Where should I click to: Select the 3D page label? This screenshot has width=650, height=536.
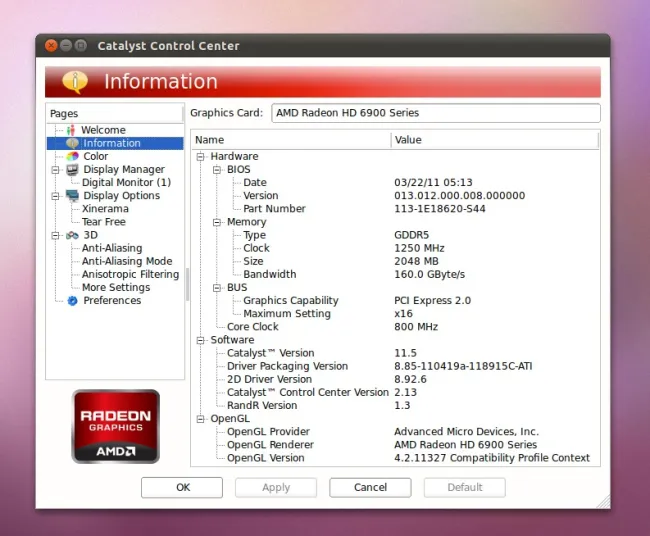click(90, 235)
